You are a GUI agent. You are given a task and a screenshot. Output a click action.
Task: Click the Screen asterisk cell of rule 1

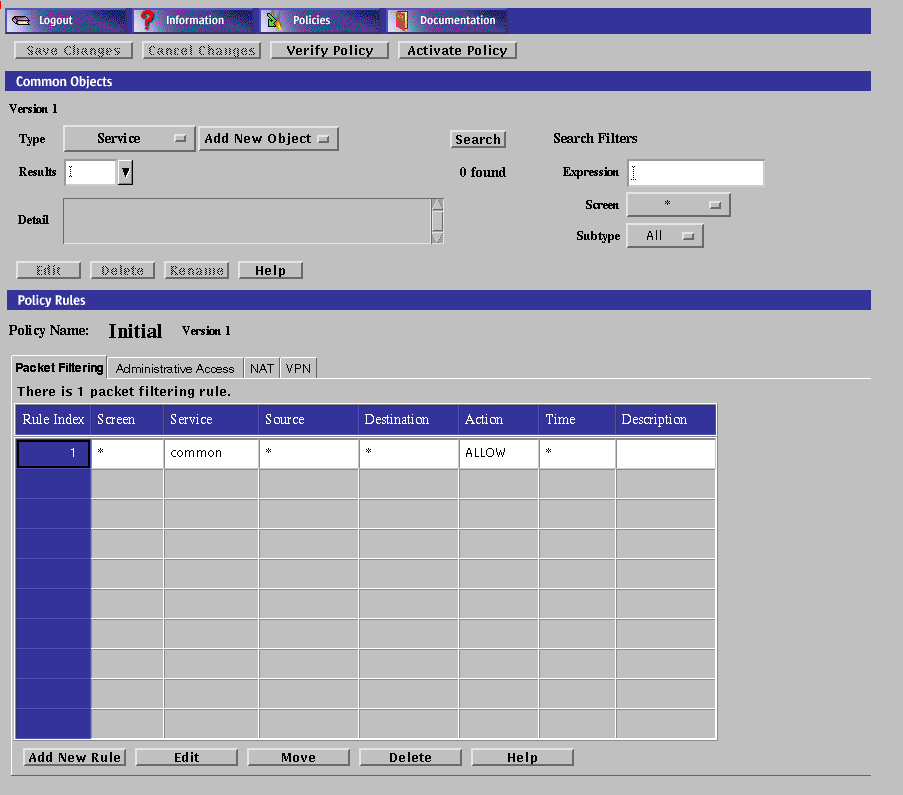127,453
